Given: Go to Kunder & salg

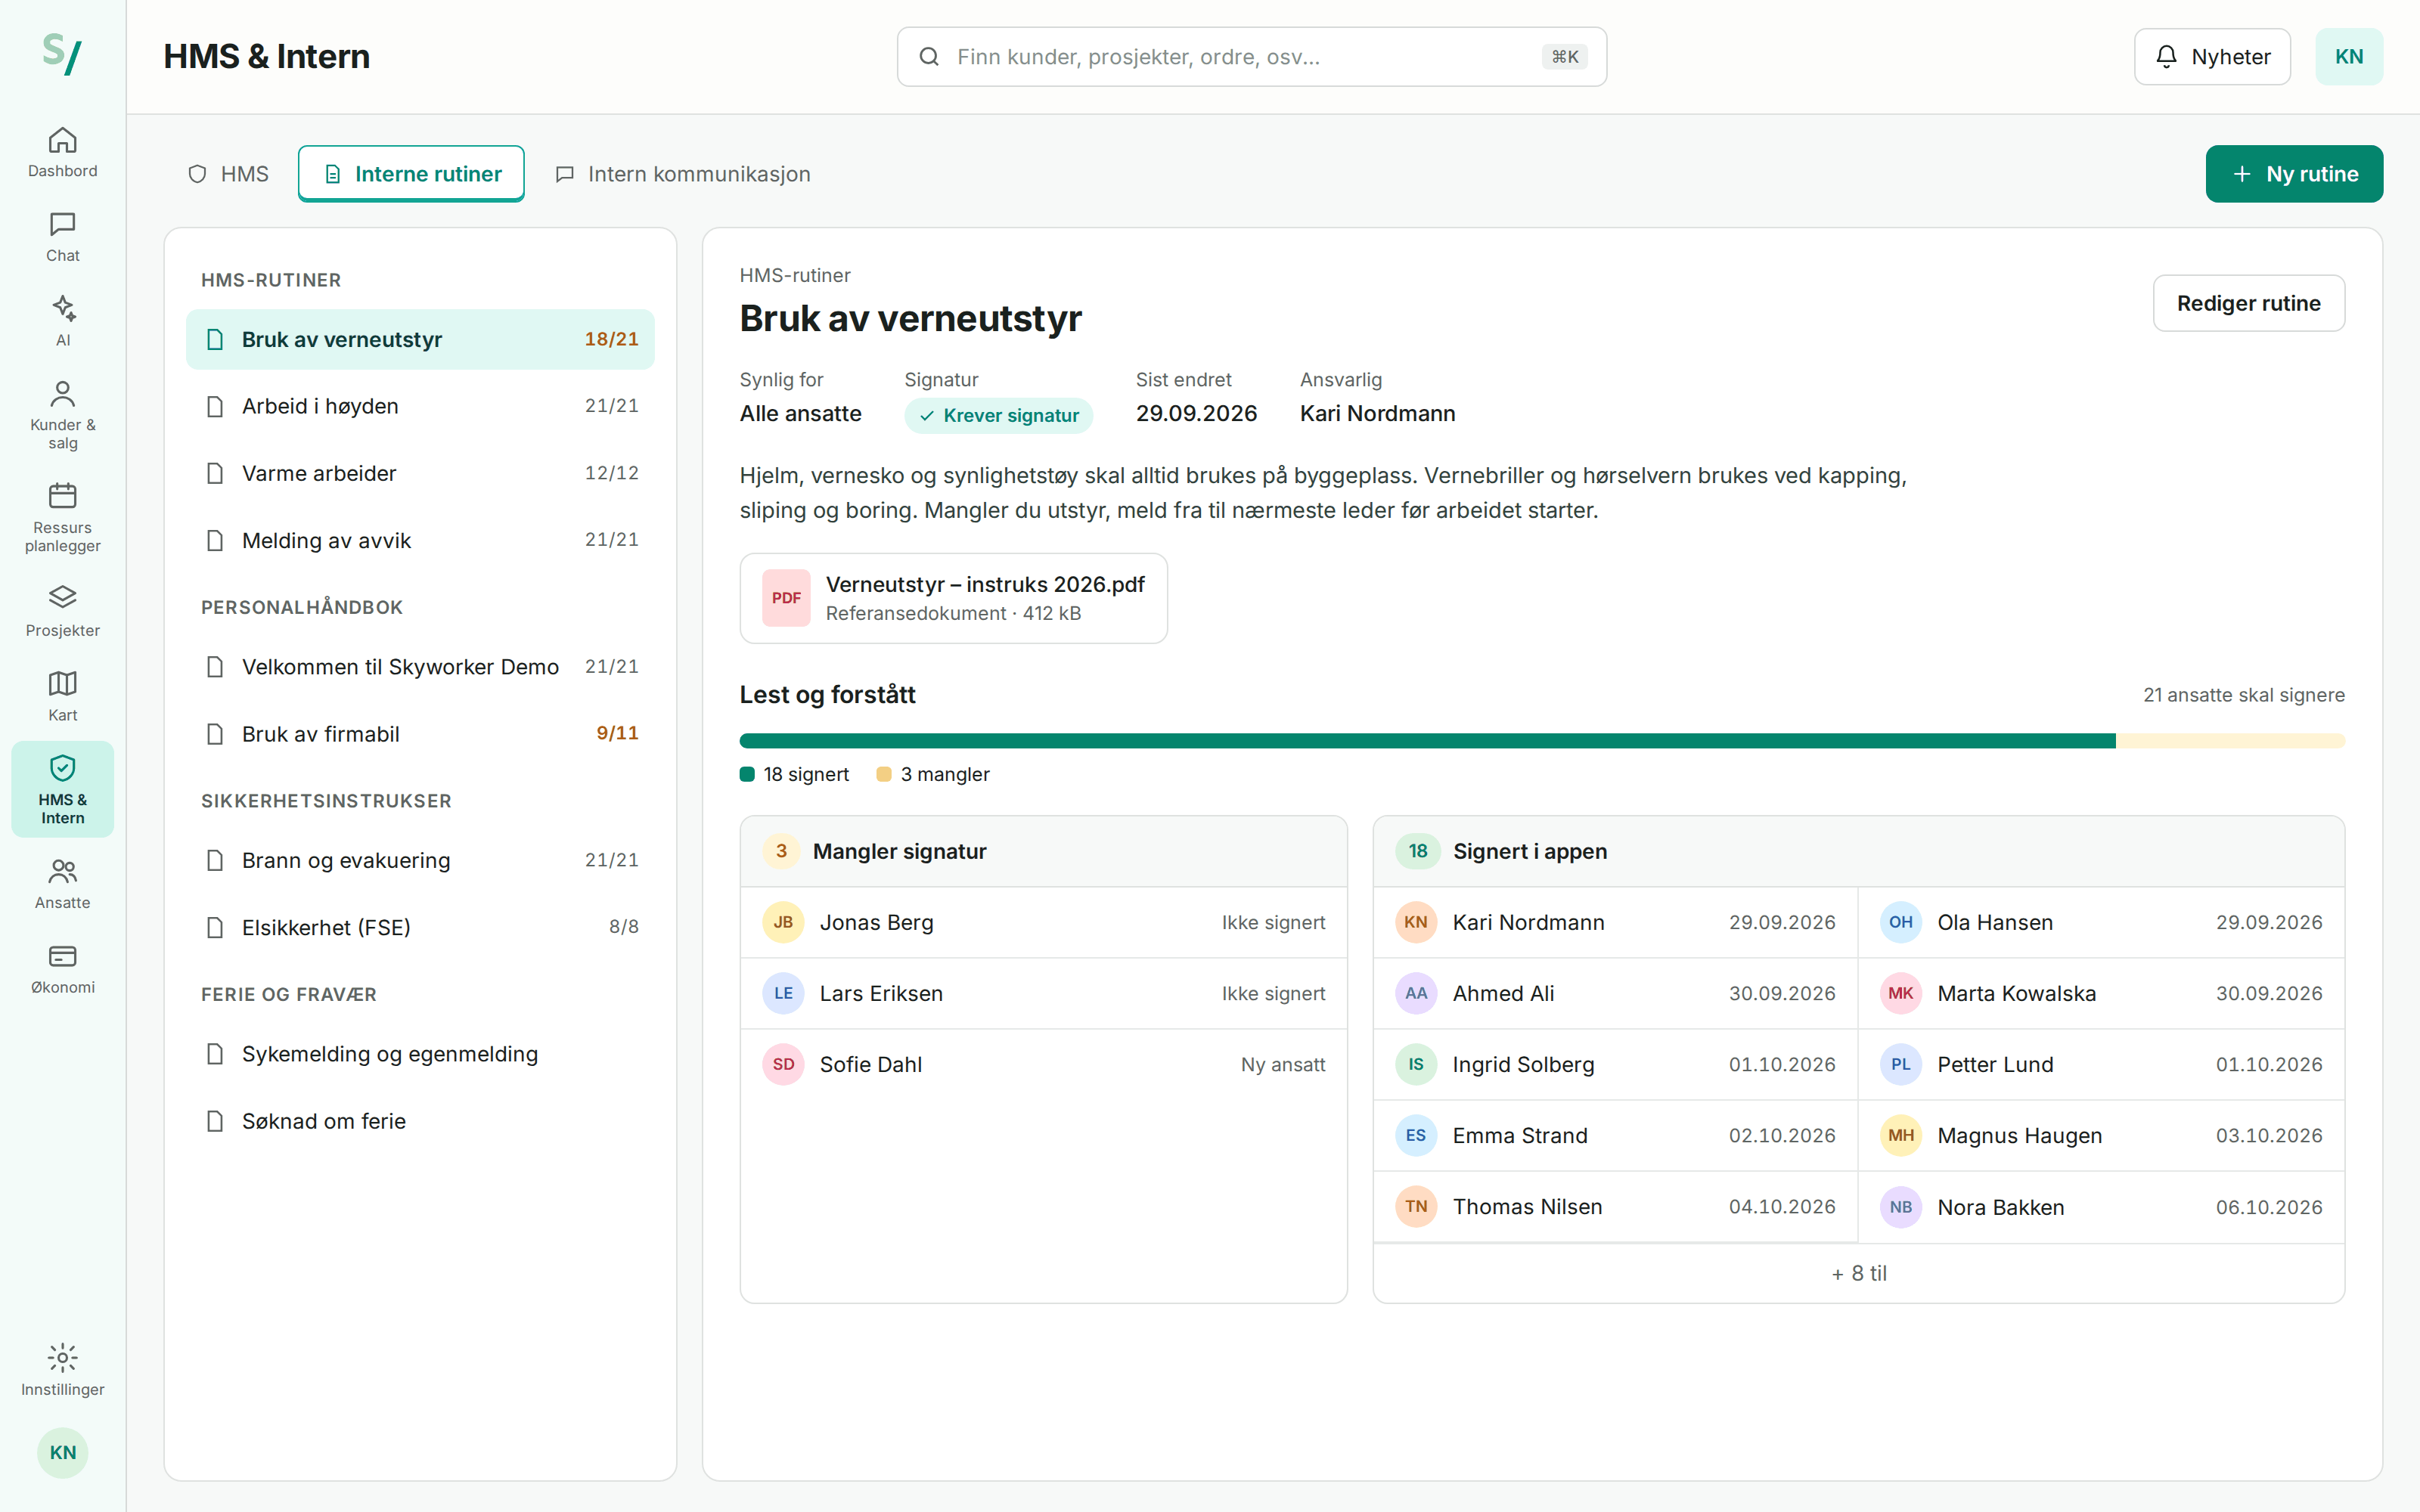Looking at the screenshot, I should pyautogui.click(x=62, y=415).
